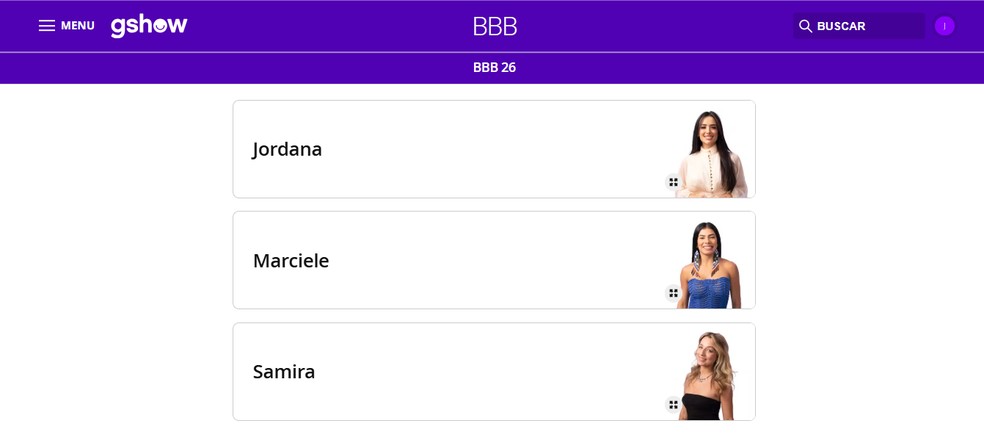Viewport: 984px width, 440px height.
Task: Click empty middle area of Samira's card
Action: (x=490, y=372)
